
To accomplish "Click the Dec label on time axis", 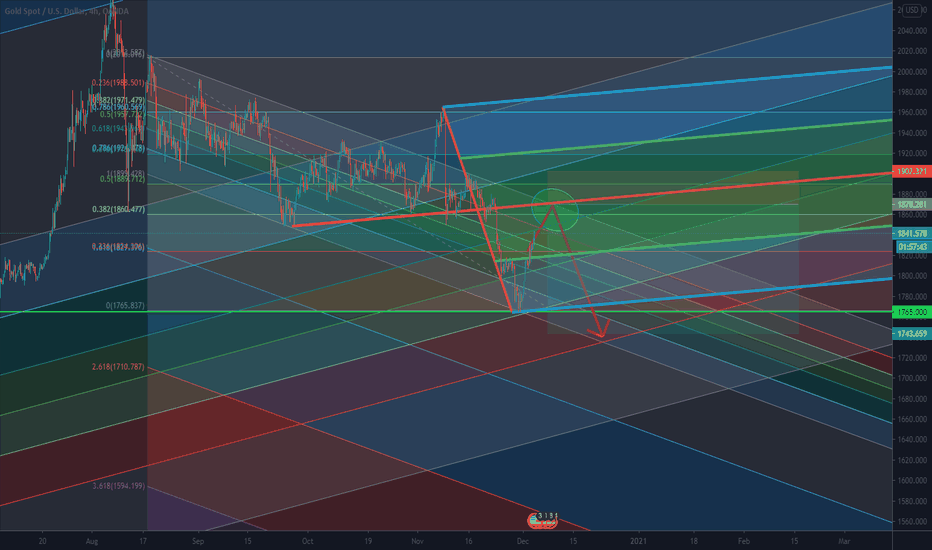I will pos(522,542).
